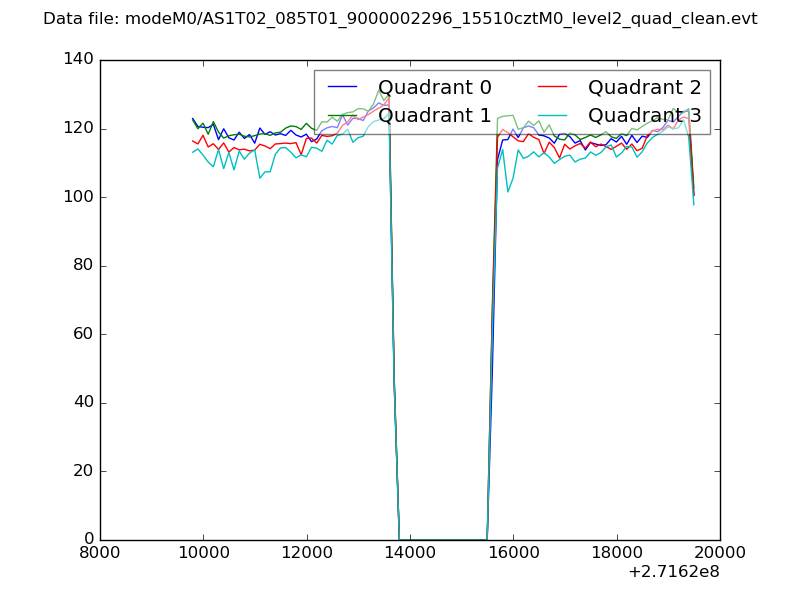This screenshot has height=600, width=800.
Task: Select the green line sample in legend
Action: tap(344, 116)
